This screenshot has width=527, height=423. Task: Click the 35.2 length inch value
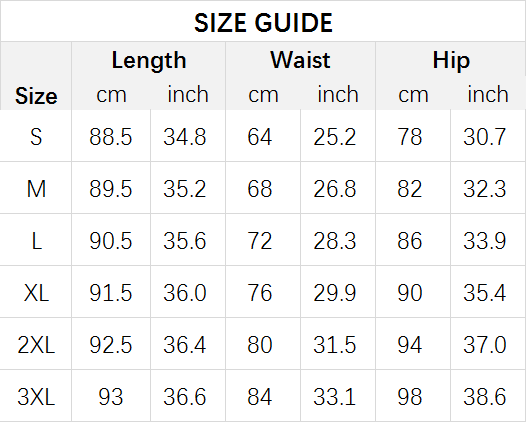185,189
